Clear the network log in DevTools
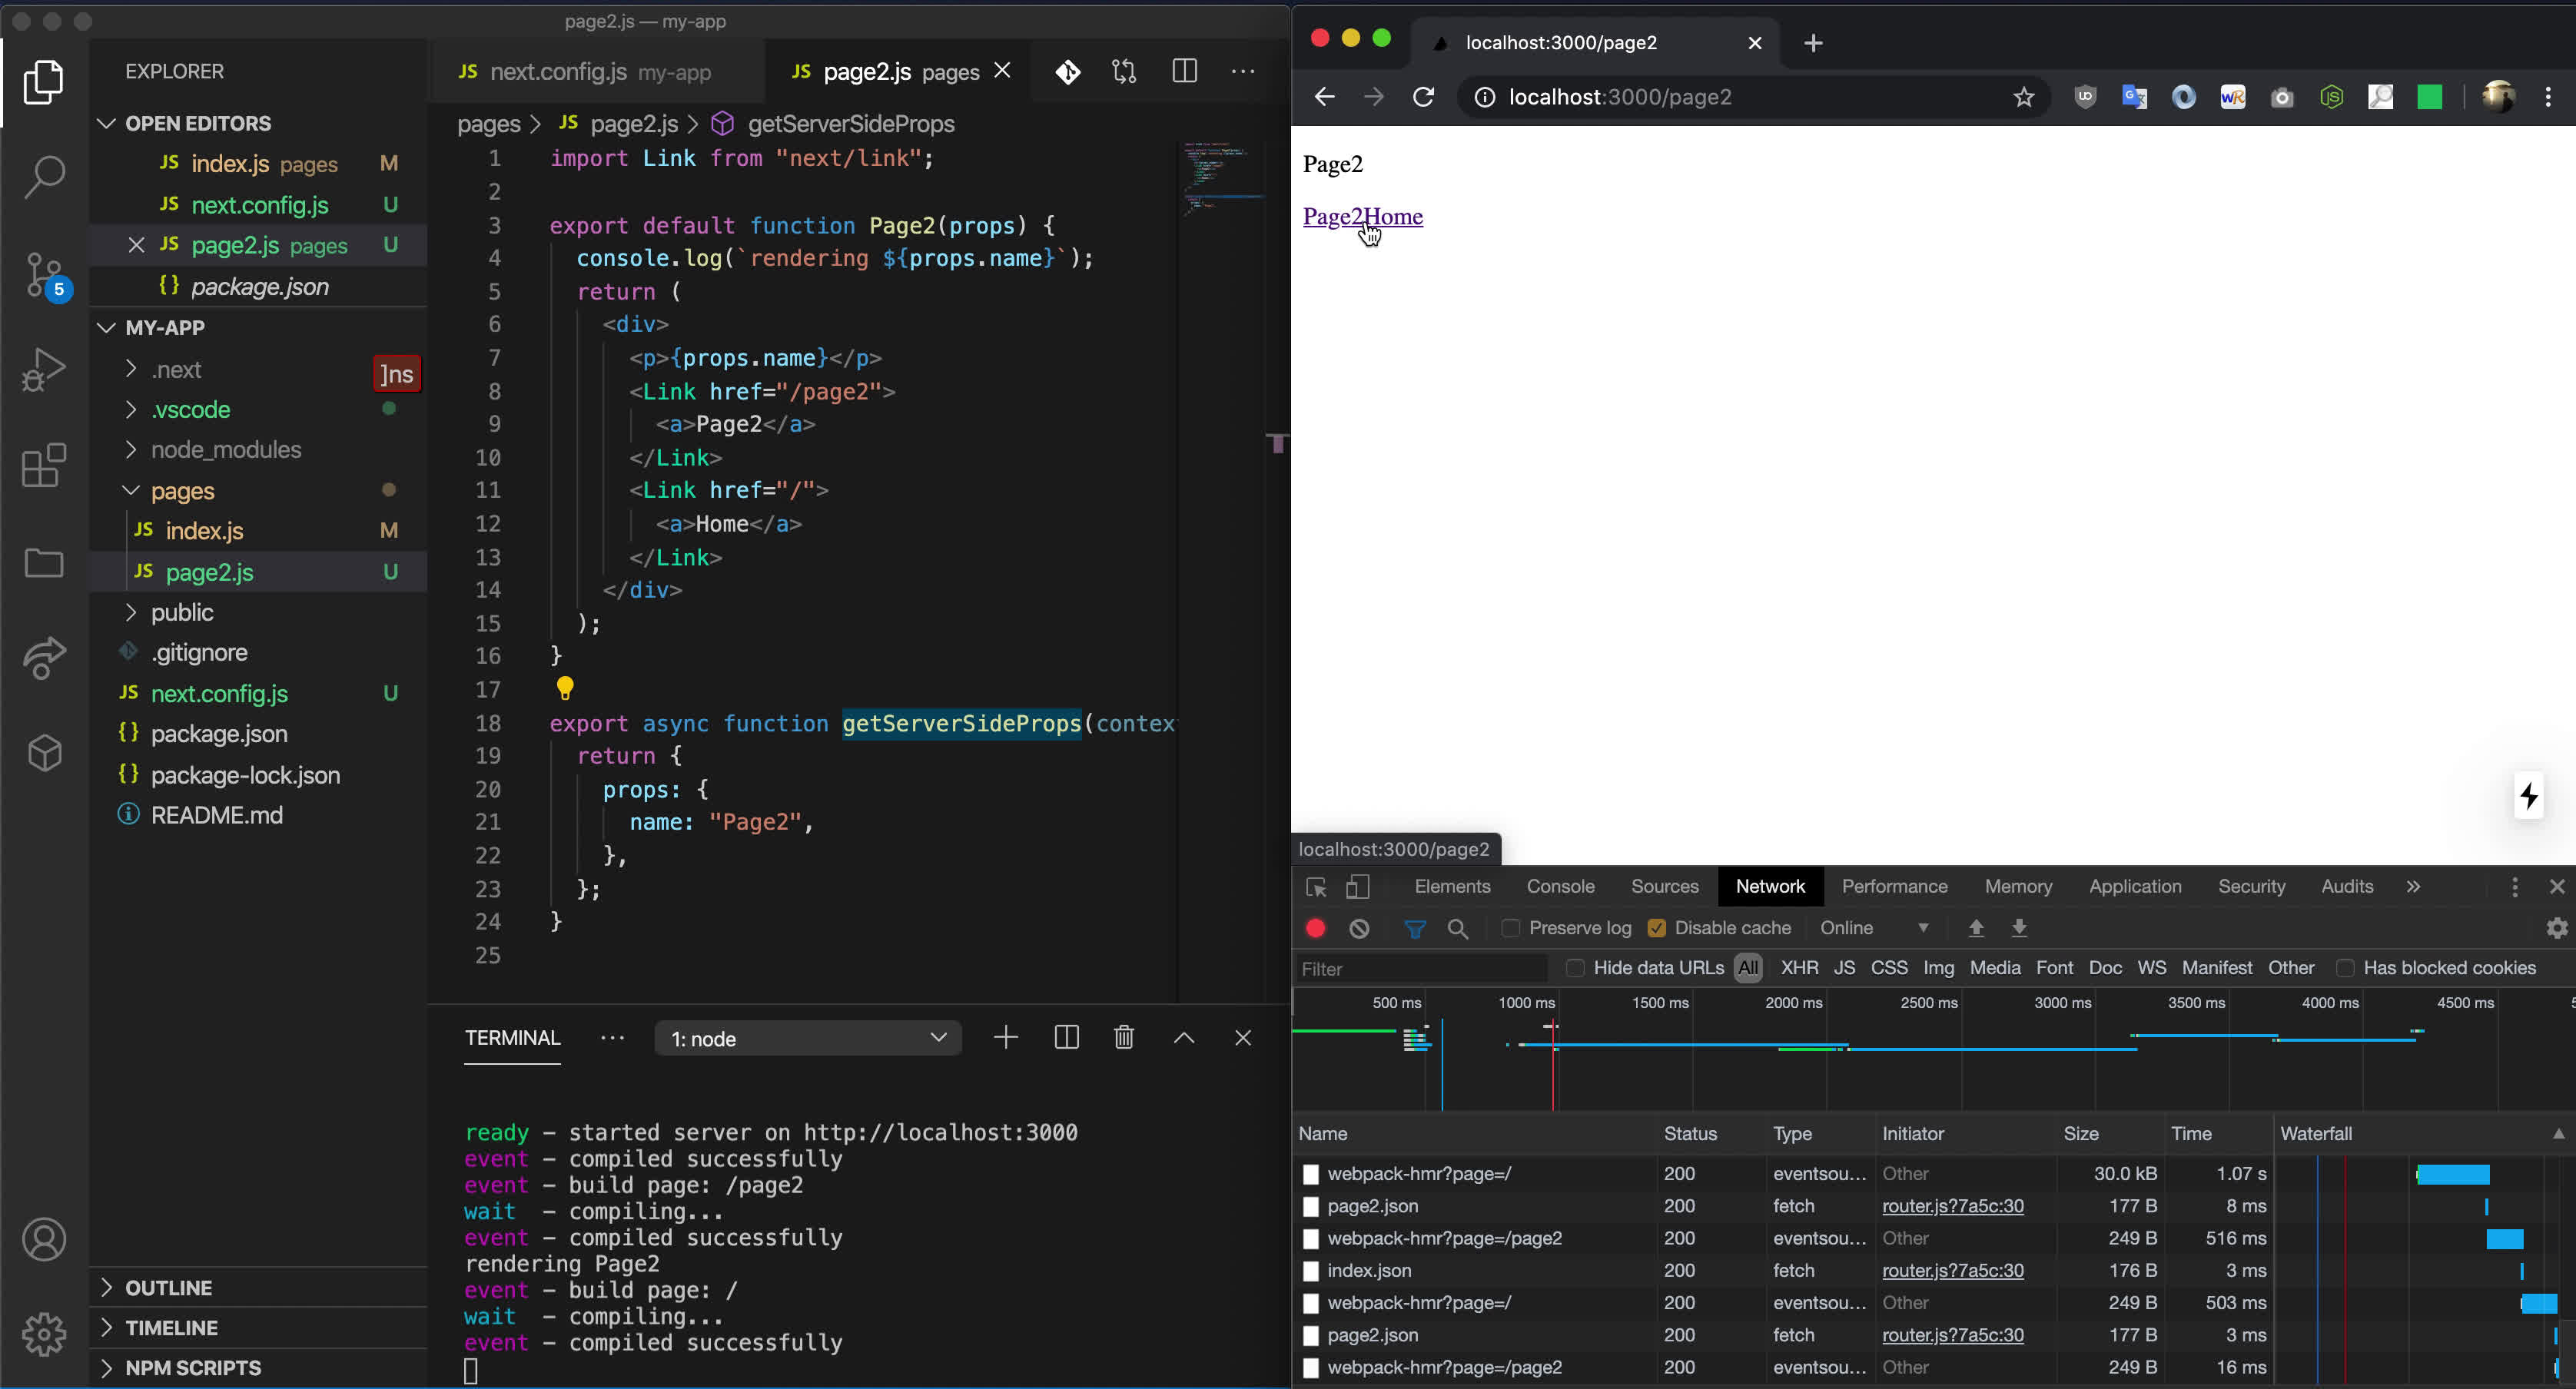2576x1389 pixels. 1359,928
